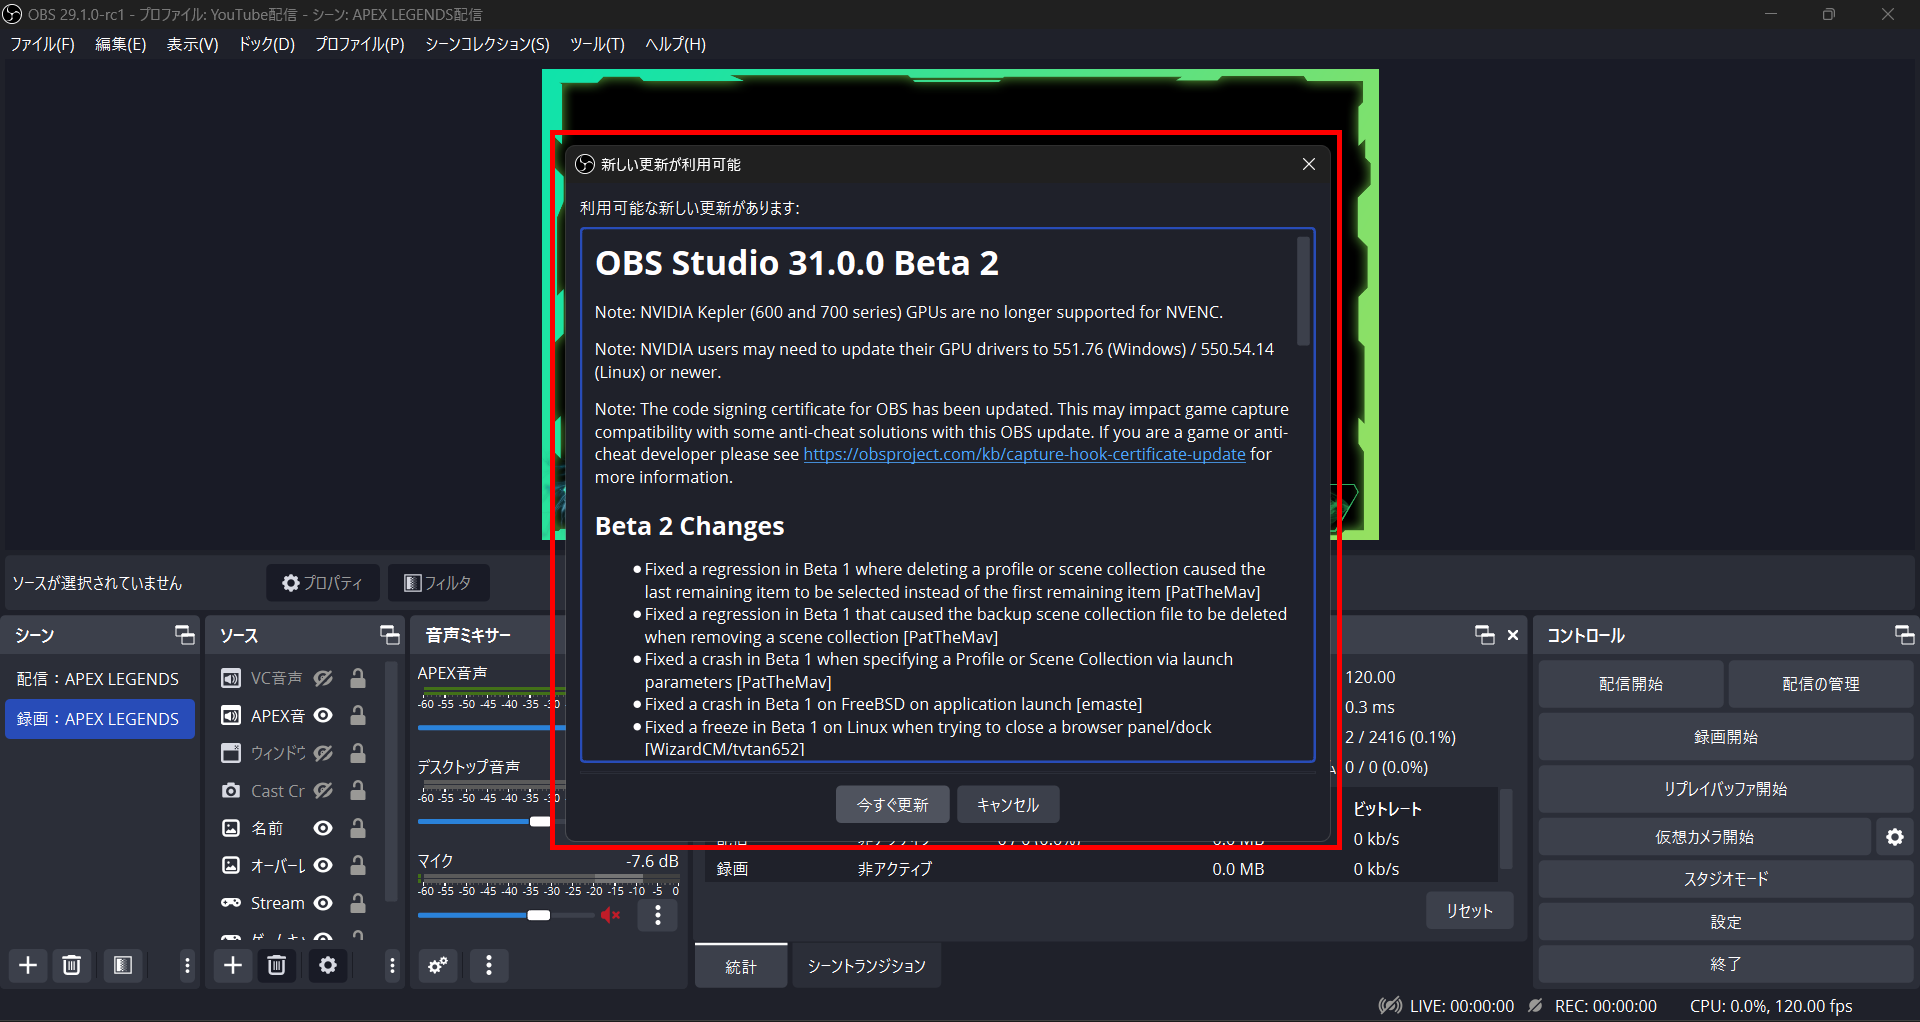Undock the statistics panel

coord(1485,635)
